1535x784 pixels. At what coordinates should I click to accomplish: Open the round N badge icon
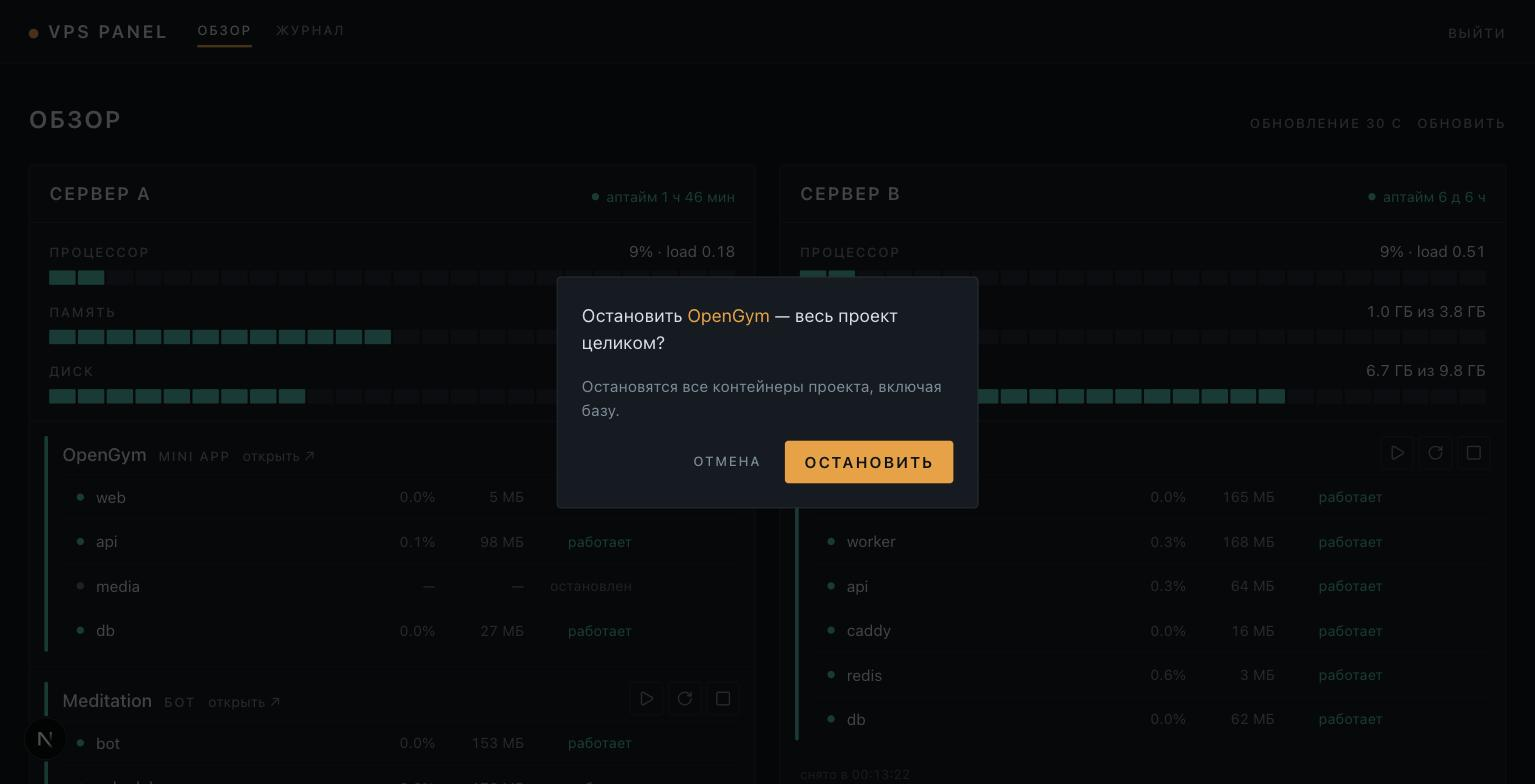point(44,739)
